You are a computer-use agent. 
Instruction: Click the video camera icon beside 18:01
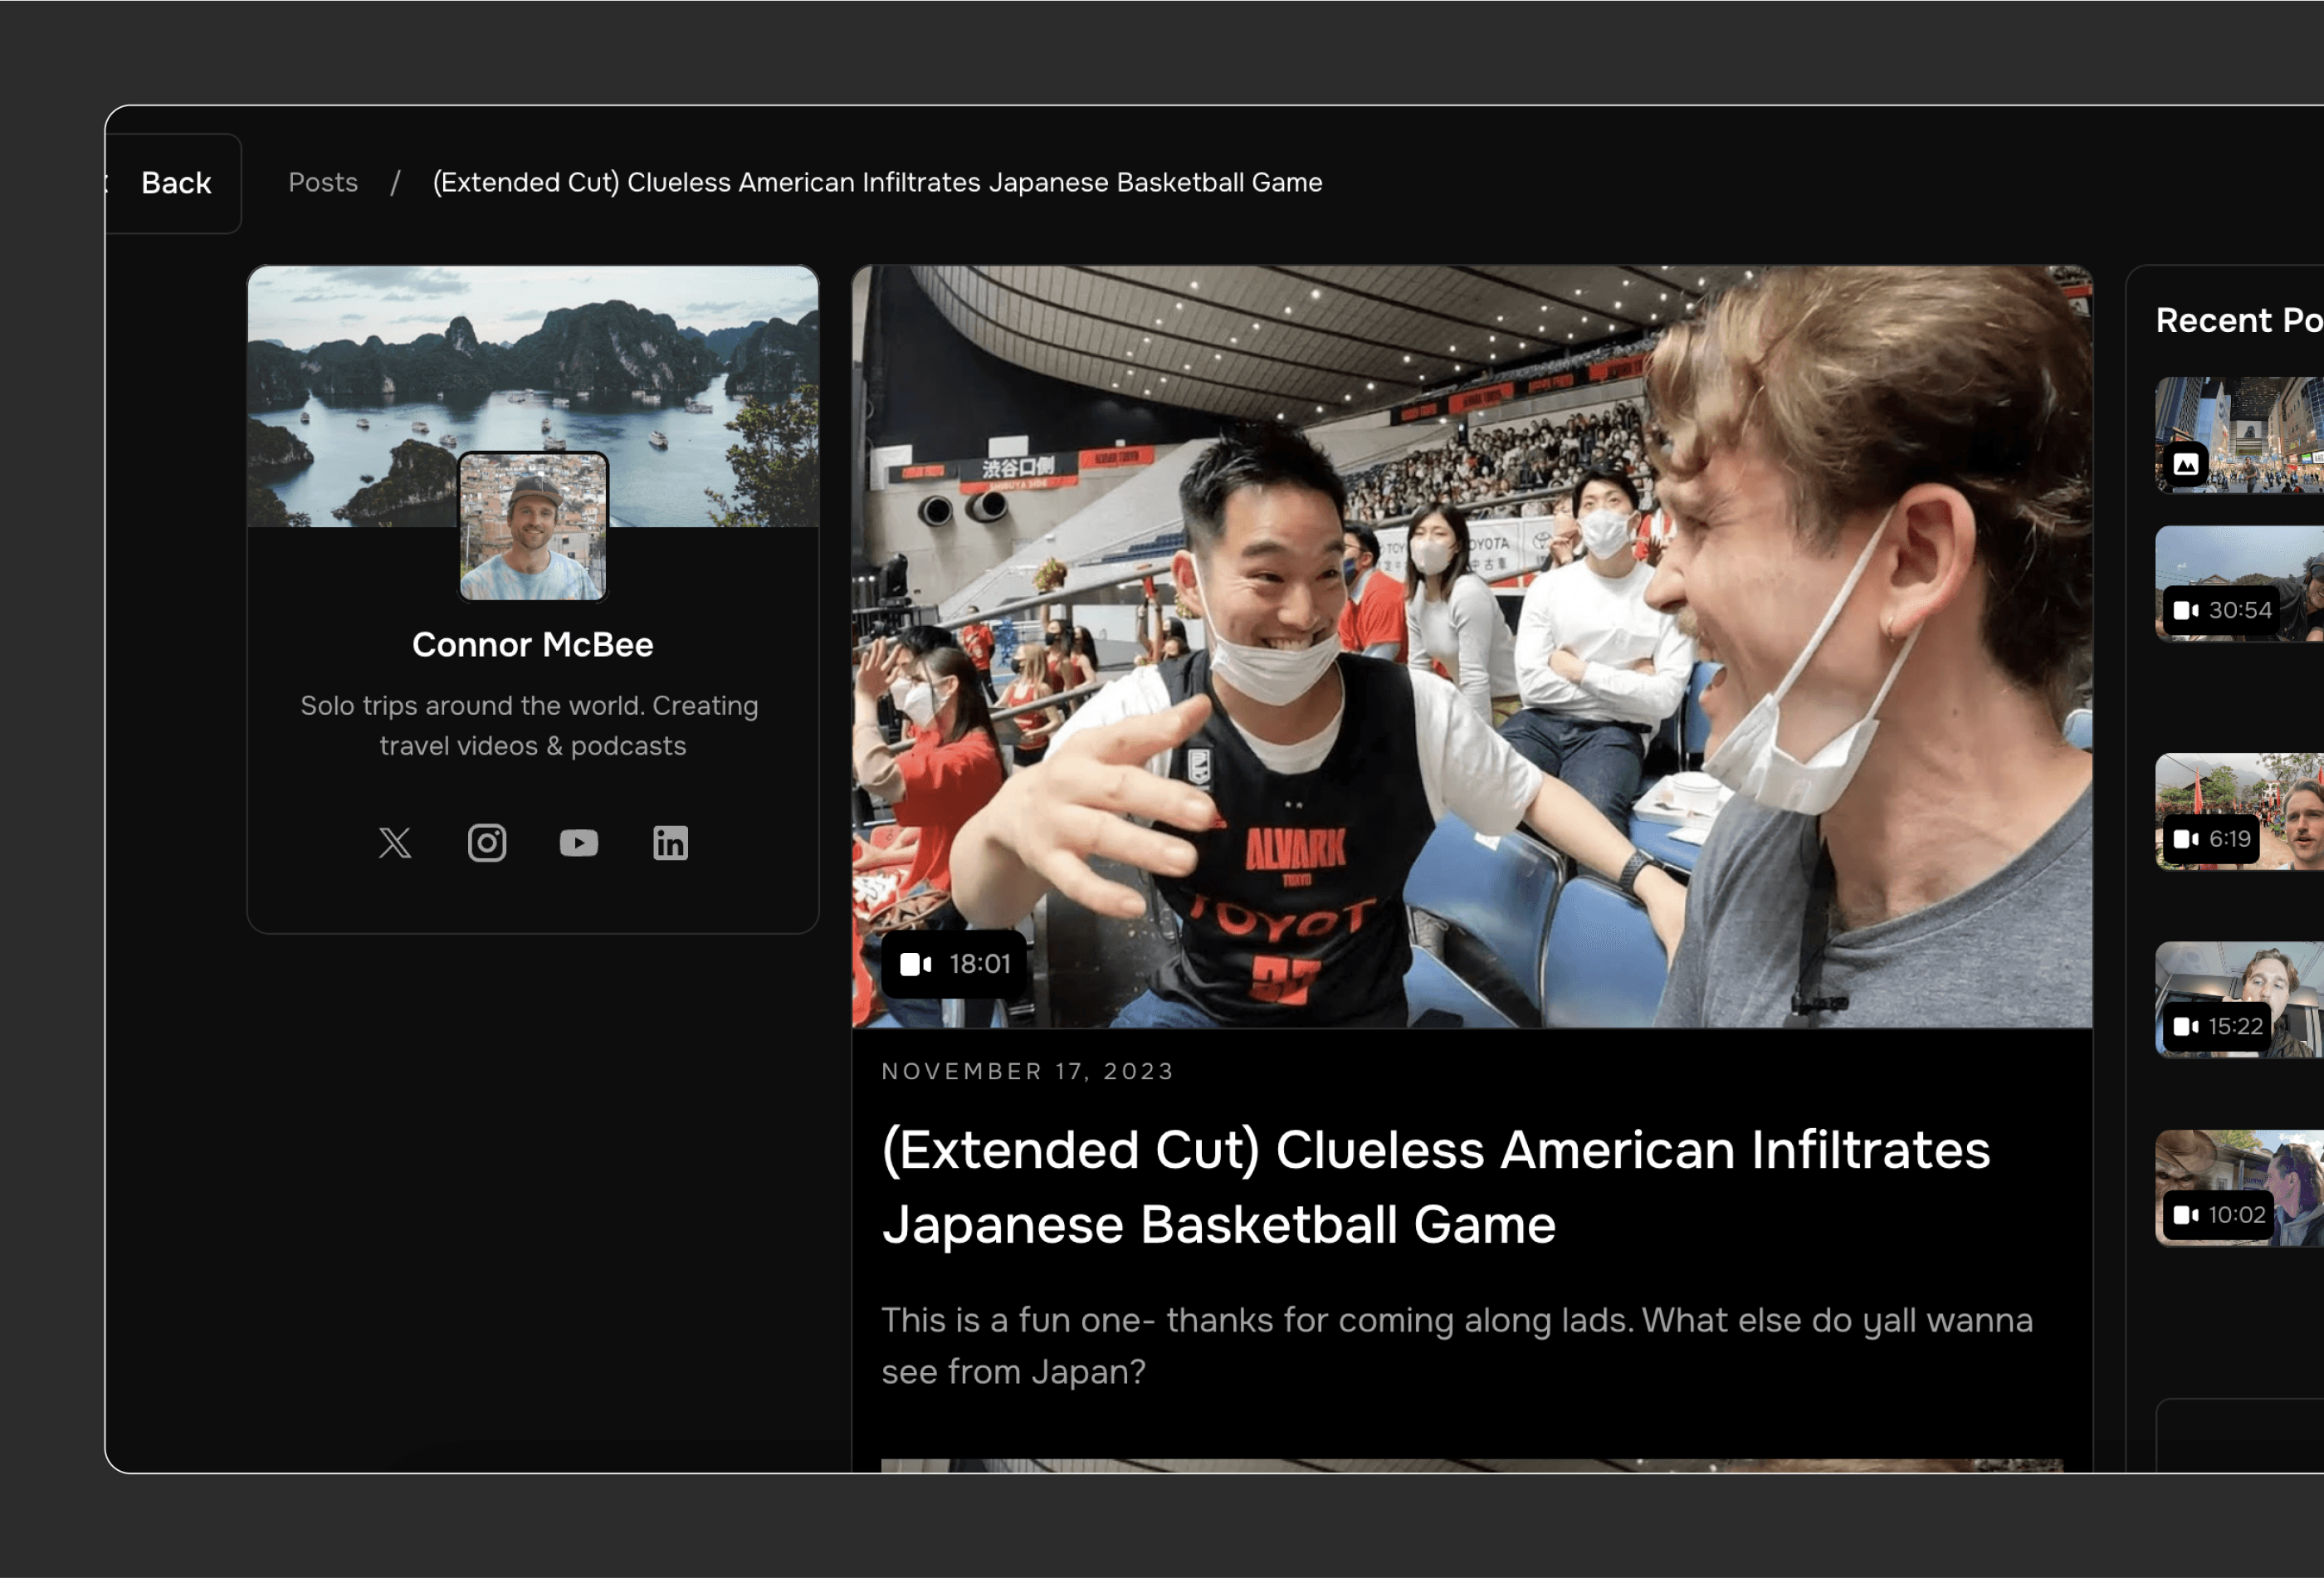[x=915, y=964]
